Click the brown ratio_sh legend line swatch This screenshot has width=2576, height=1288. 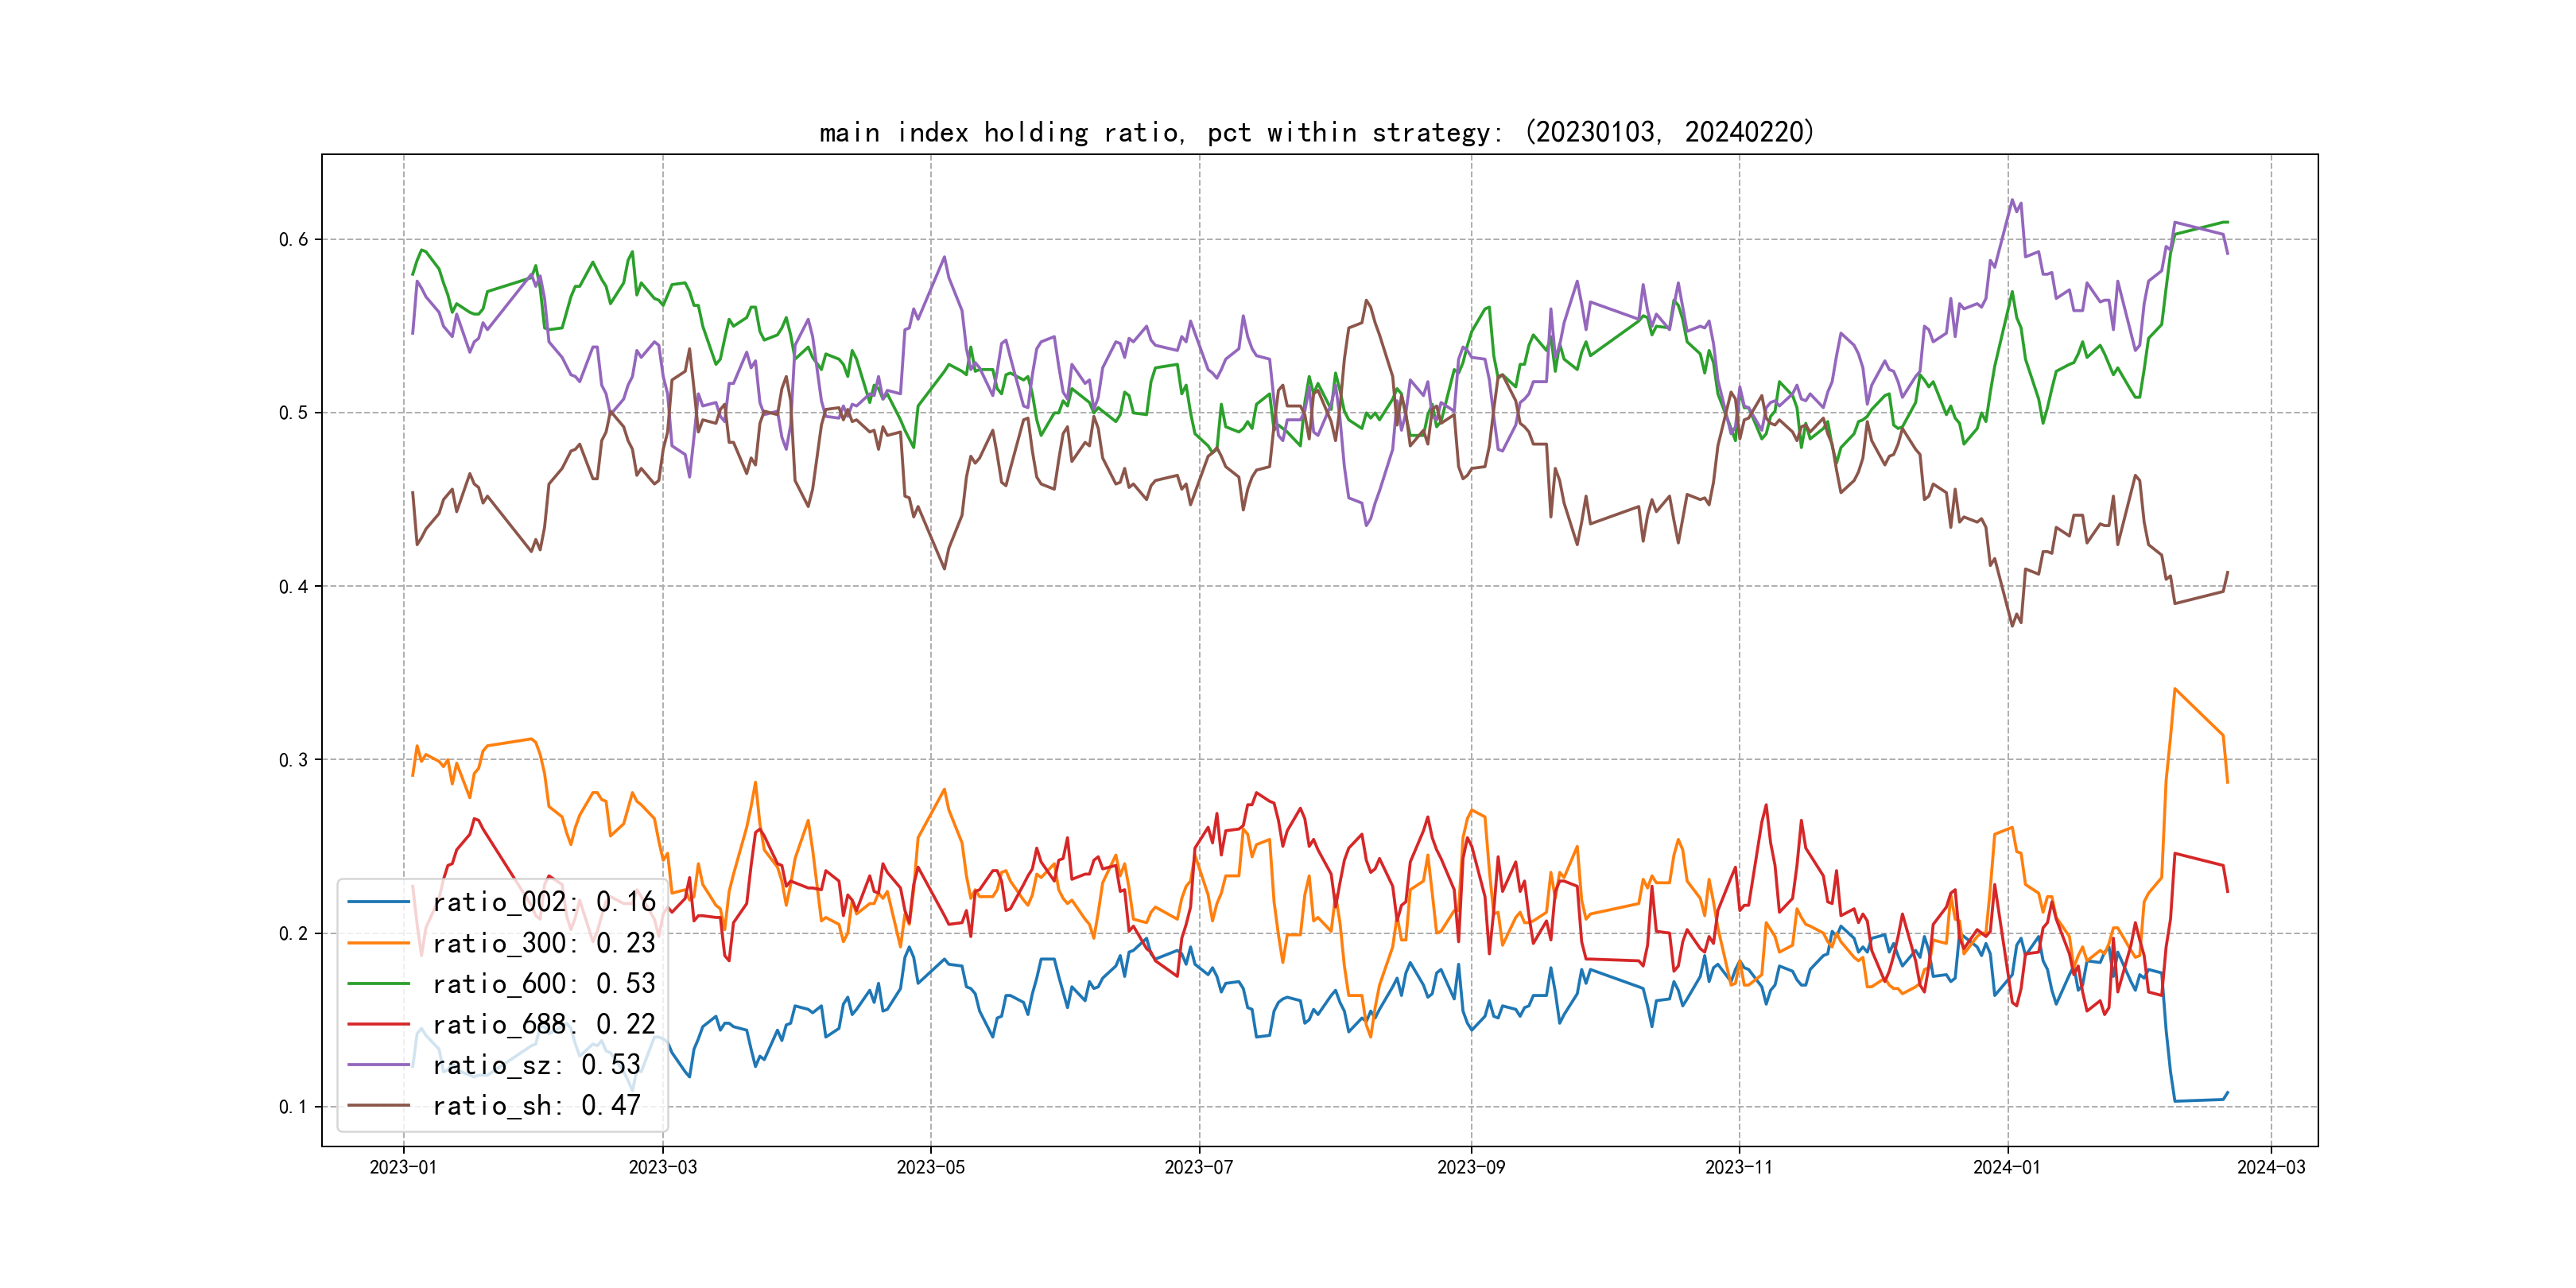point(378,1105)
